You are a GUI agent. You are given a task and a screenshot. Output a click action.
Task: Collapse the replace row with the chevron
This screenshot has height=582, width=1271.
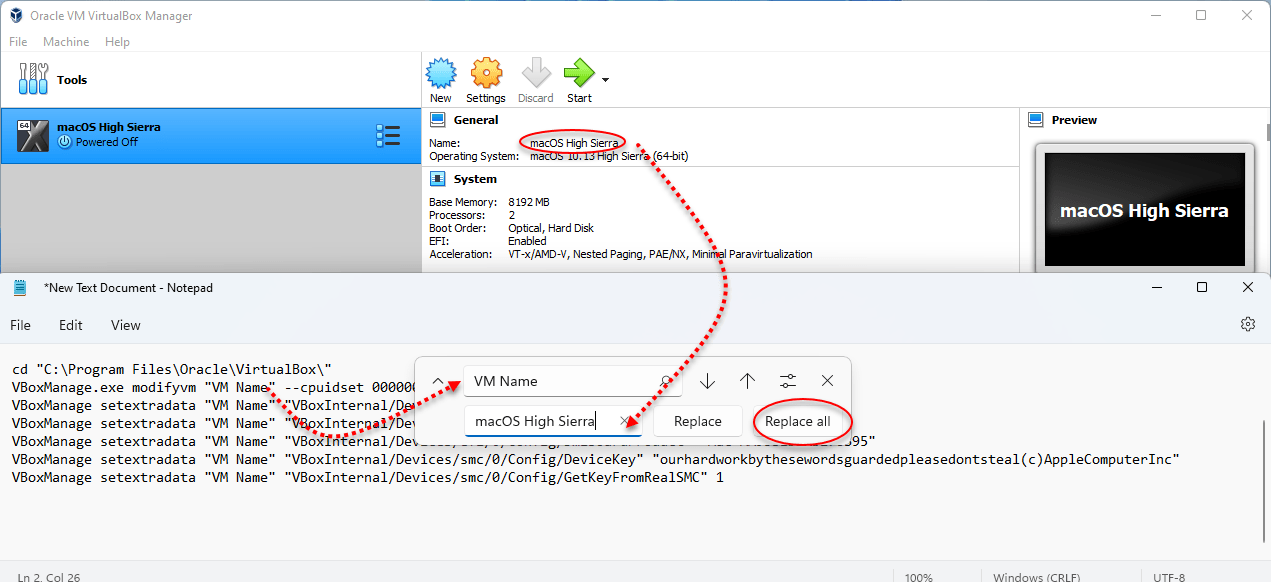coord(438,381)
